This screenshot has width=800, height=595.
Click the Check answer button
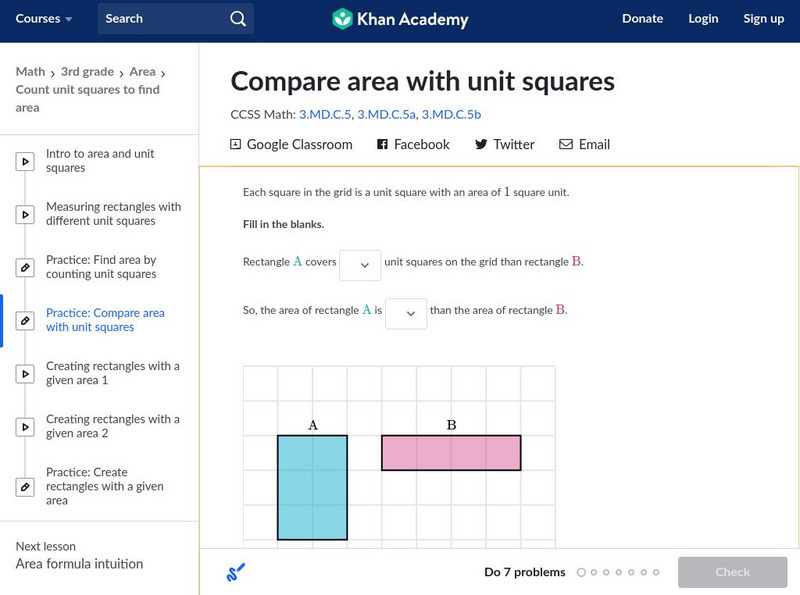coord(732,572)
